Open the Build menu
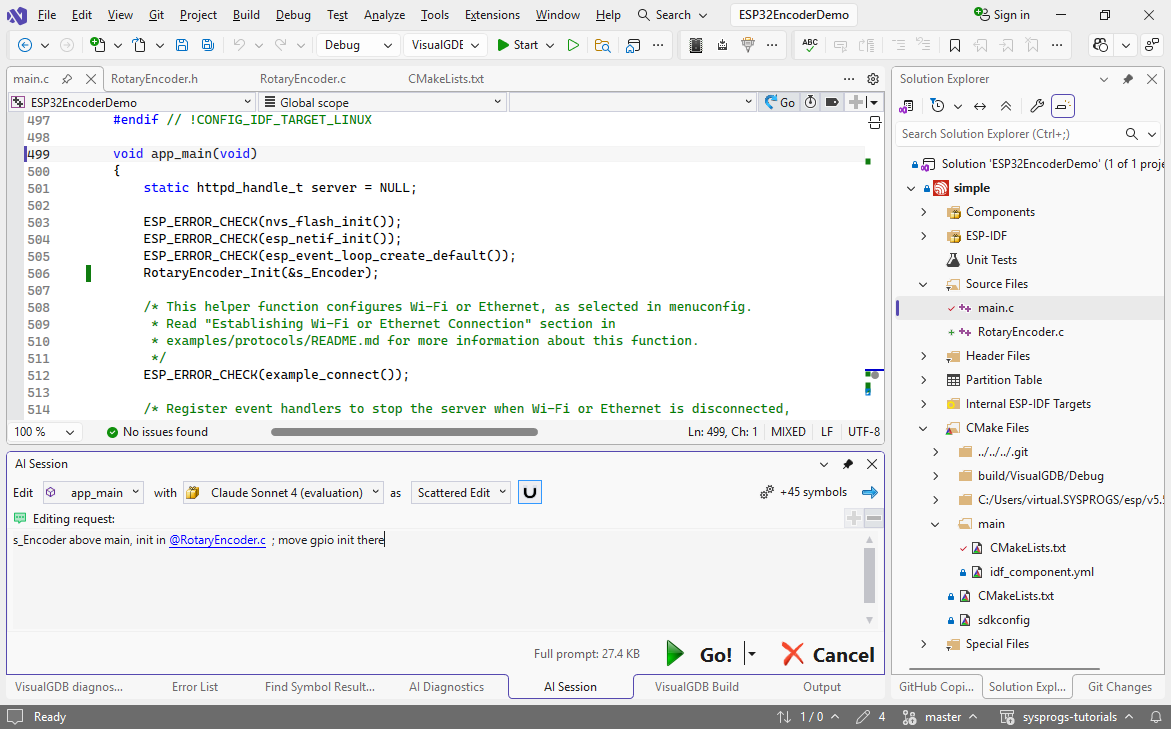1171x730 pixels. pyautogui.click(x=246, y=15)
